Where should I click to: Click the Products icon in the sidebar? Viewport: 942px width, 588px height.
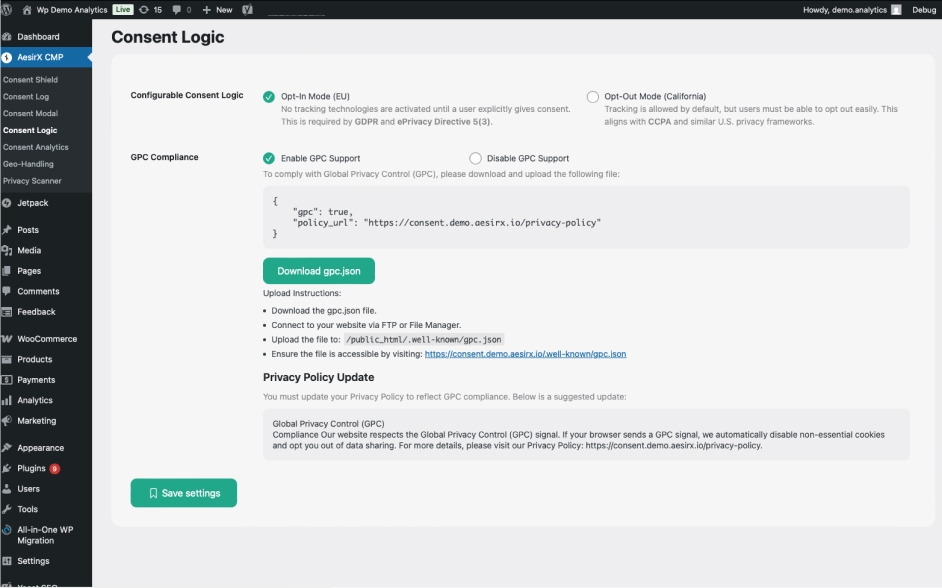click(x=7, y=359)
